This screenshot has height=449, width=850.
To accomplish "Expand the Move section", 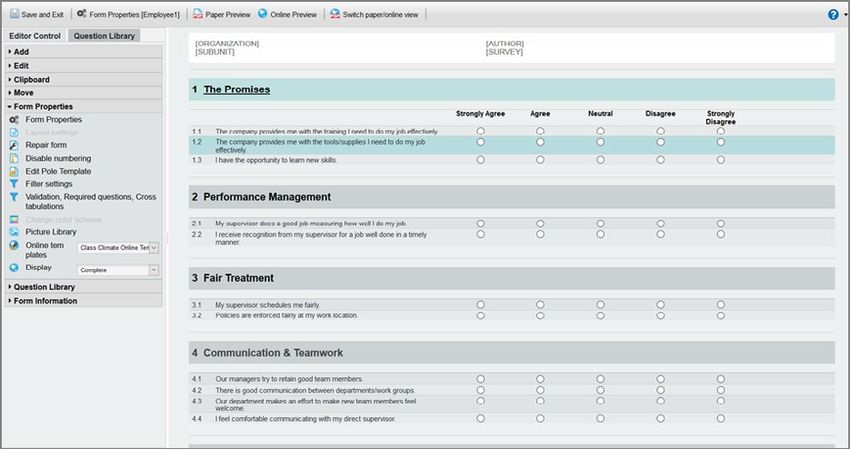I will pyautogui.click(x=83, y=93).
